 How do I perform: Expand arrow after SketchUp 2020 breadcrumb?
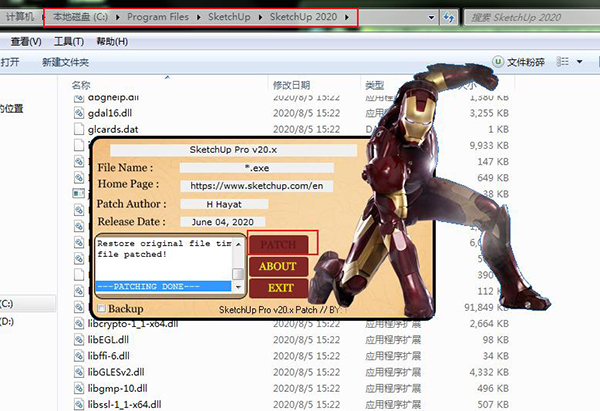(347, 17)
